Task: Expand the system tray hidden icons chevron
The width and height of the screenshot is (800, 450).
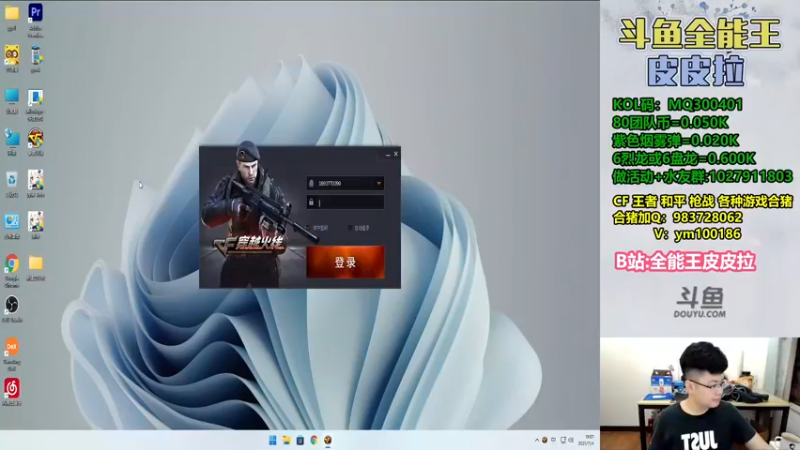Action: click(537, 440)
